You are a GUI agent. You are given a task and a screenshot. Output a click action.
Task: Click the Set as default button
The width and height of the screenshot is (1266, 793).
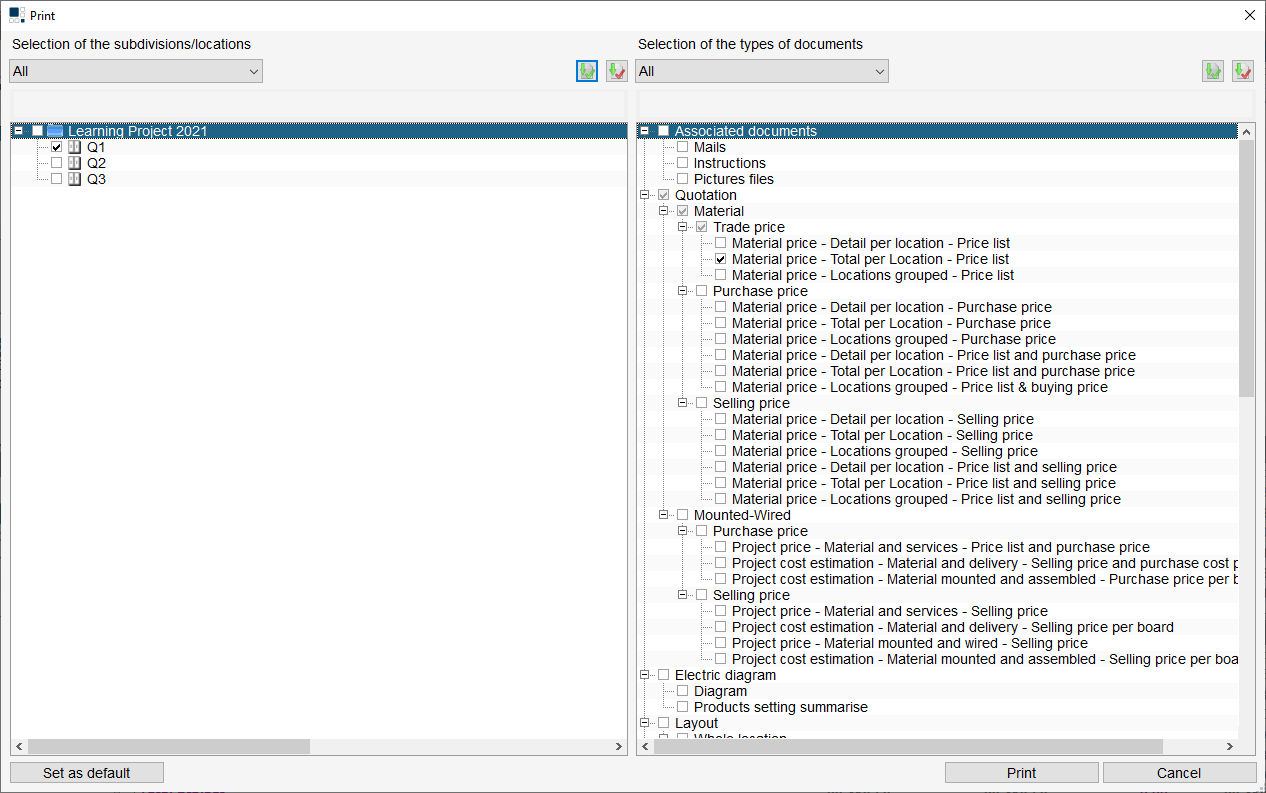click(x=86, y=772)
